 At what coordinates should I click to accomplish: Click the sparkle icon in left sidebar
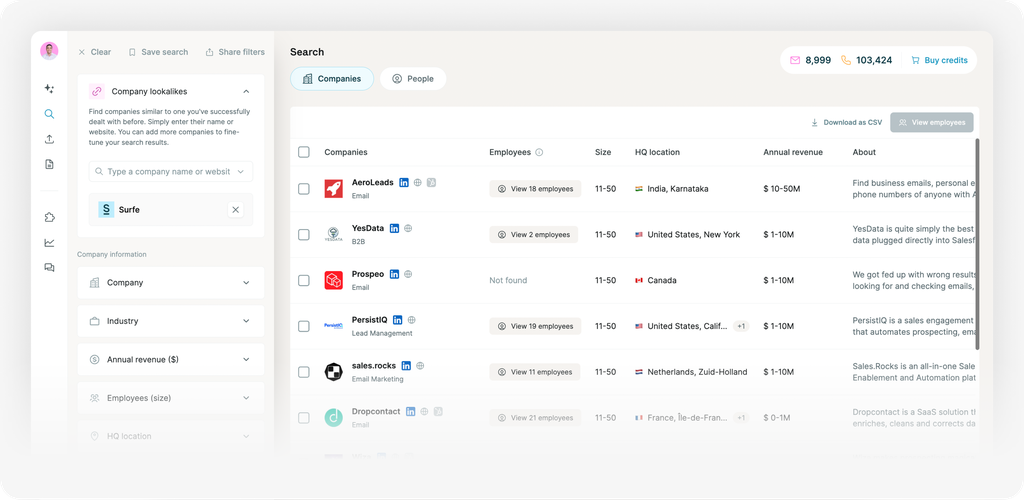pos(49,89)
